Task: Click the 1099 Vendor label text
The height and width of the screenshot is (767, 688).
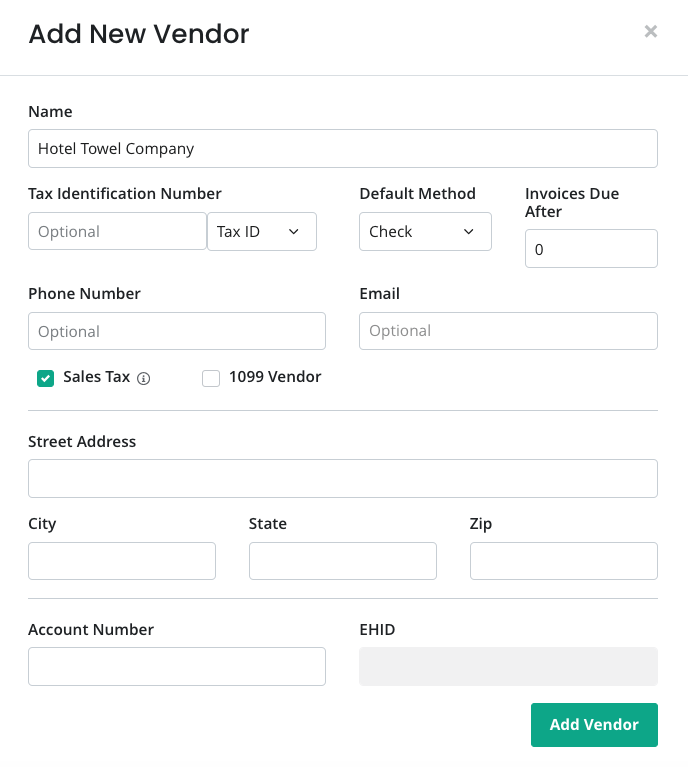Action: [x=275, y=377]
